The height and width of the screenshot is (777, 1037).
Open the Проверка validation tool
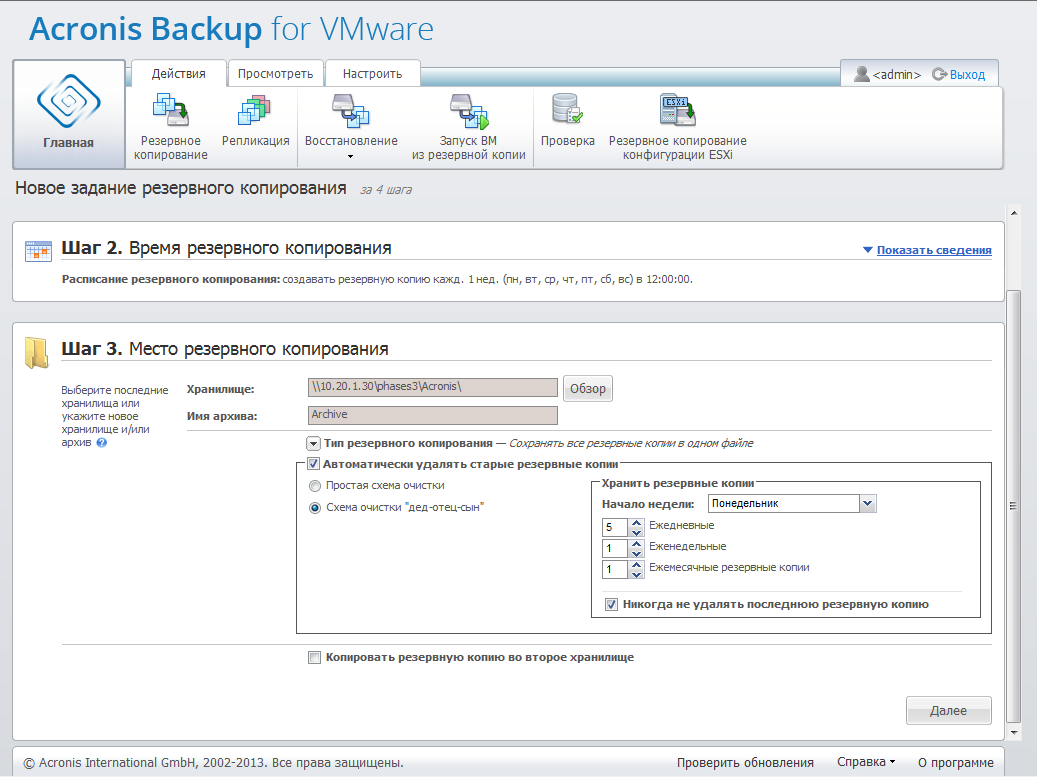pos(567,120)
